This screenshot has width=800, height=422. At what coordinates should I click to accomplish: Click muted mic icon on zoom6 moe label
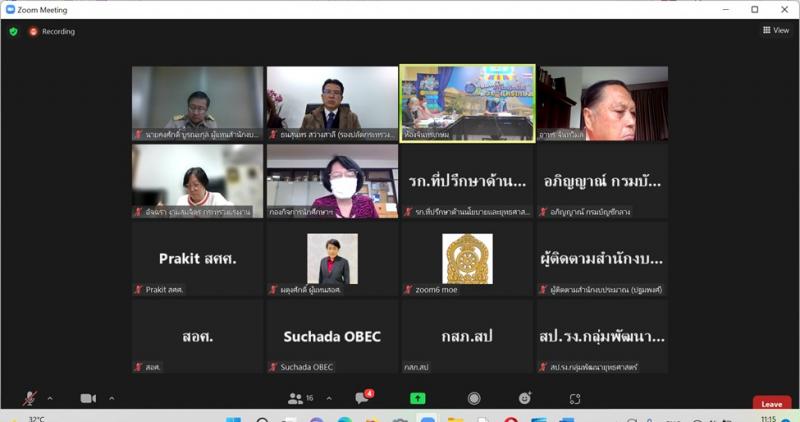408,289
